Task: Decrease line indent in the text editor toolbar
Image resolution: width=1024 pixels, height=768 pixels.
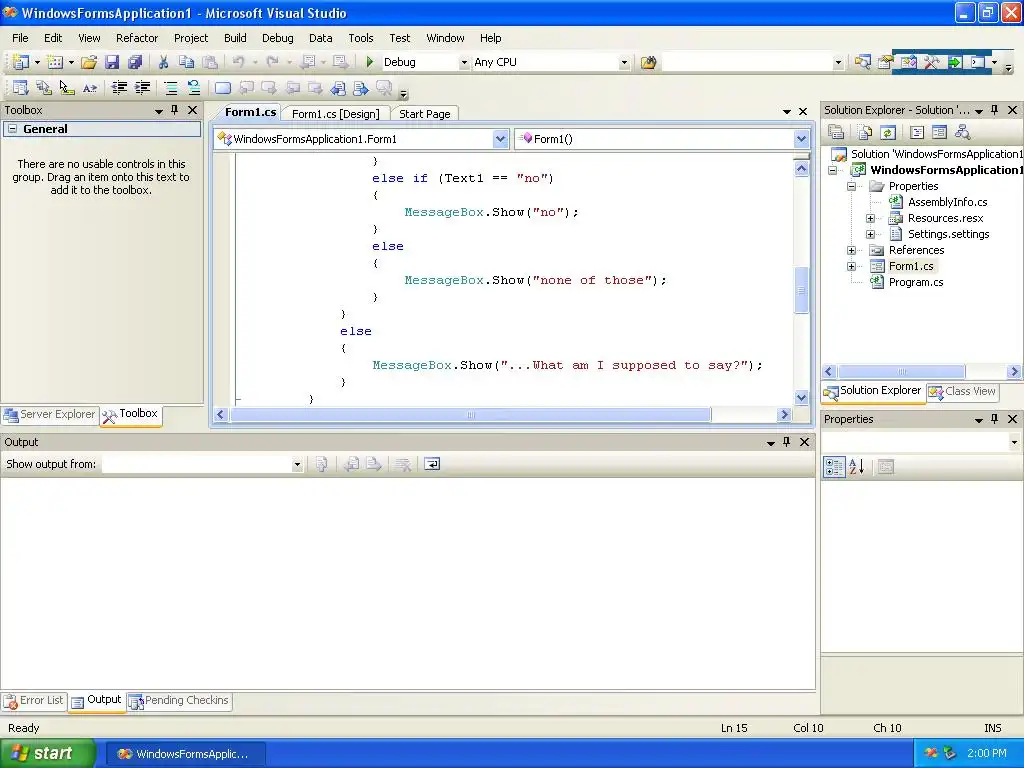Action: pyautogui.click(x=119, y=88)
